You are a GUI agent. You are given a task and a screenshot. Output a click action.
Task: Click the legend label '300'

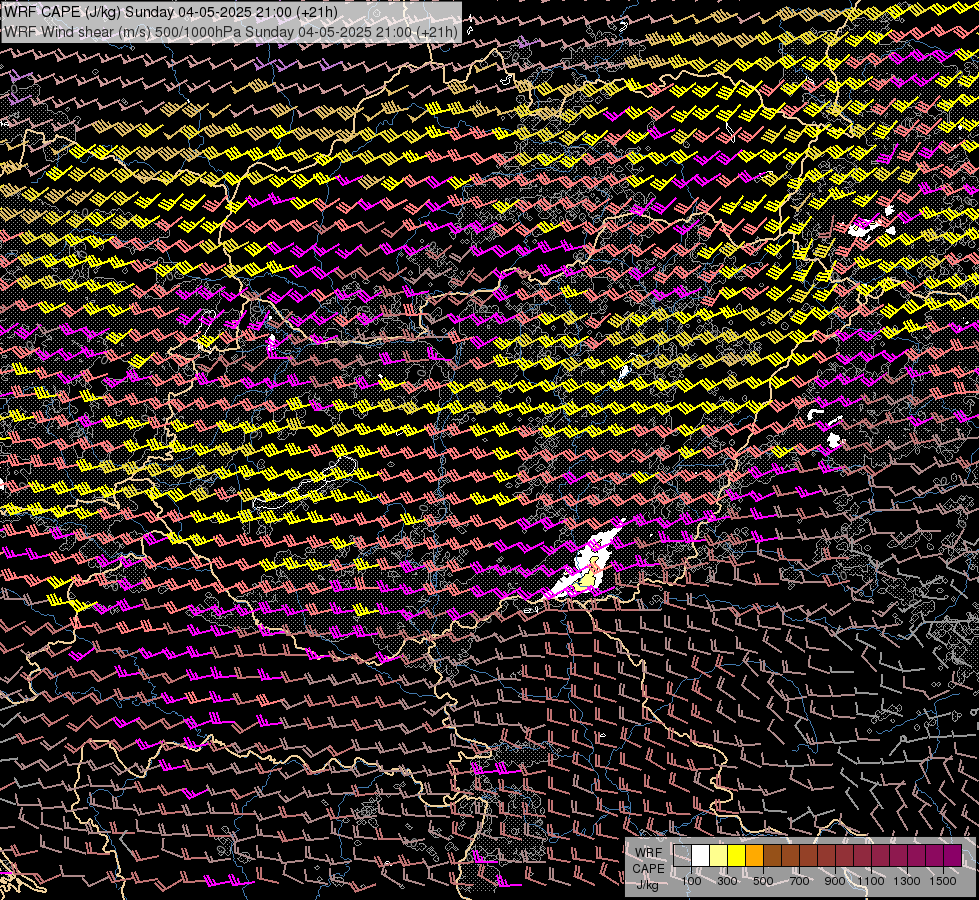click(727, 881)
